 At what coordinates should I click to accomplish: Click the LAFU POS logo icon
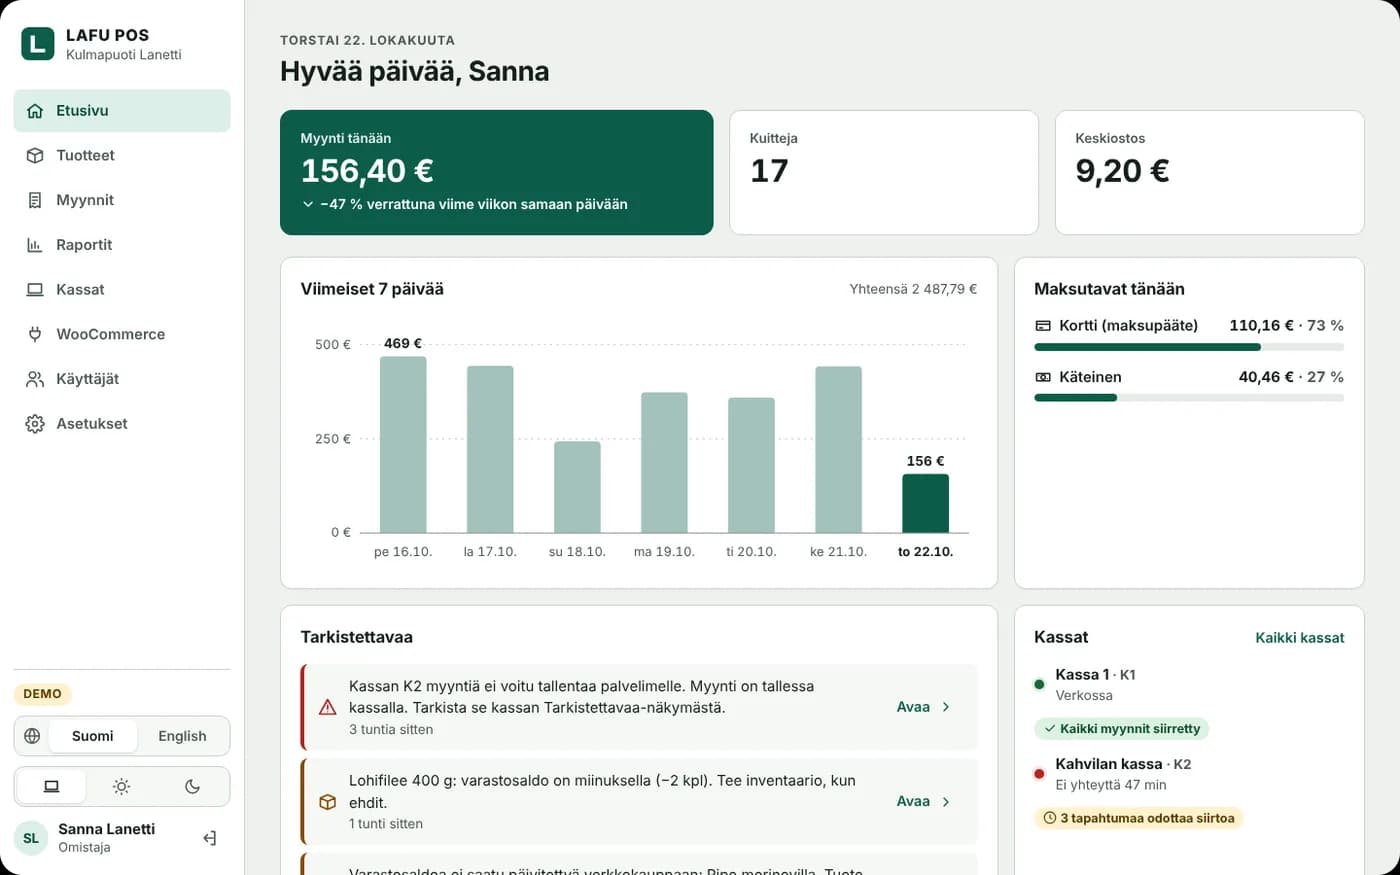(38, 44)
